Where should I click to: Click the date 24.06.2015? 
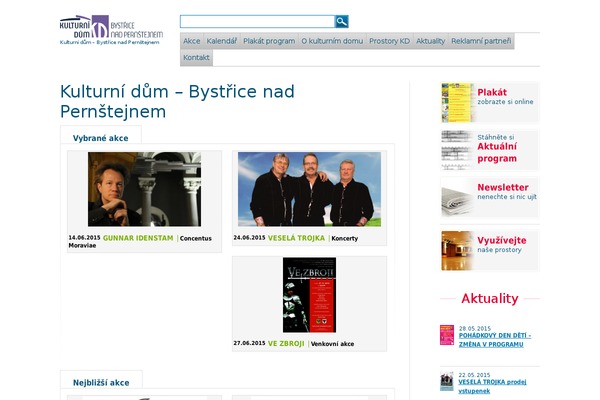pyautogui.click(x=249, y=237)
